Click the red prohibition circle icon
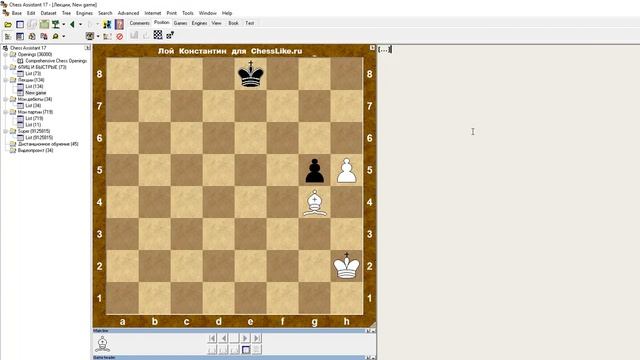This screenshot has width=640, height=360. 120,36
